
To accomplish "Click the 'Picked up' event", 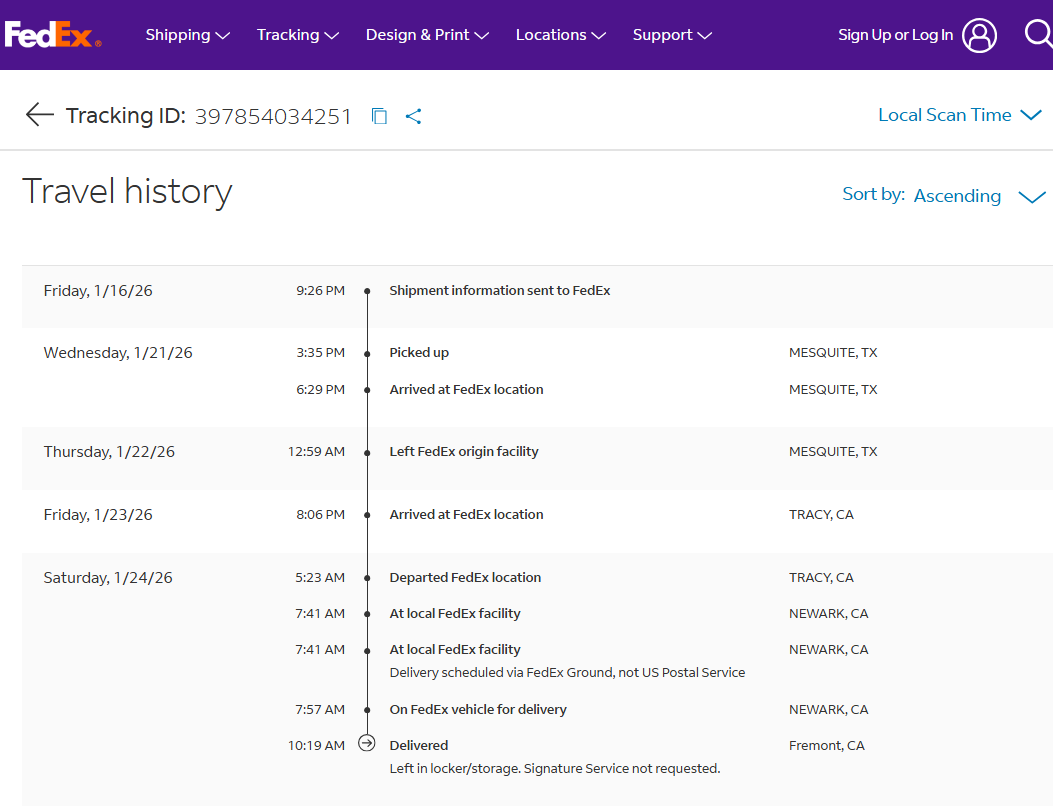I will coord(419,353).
